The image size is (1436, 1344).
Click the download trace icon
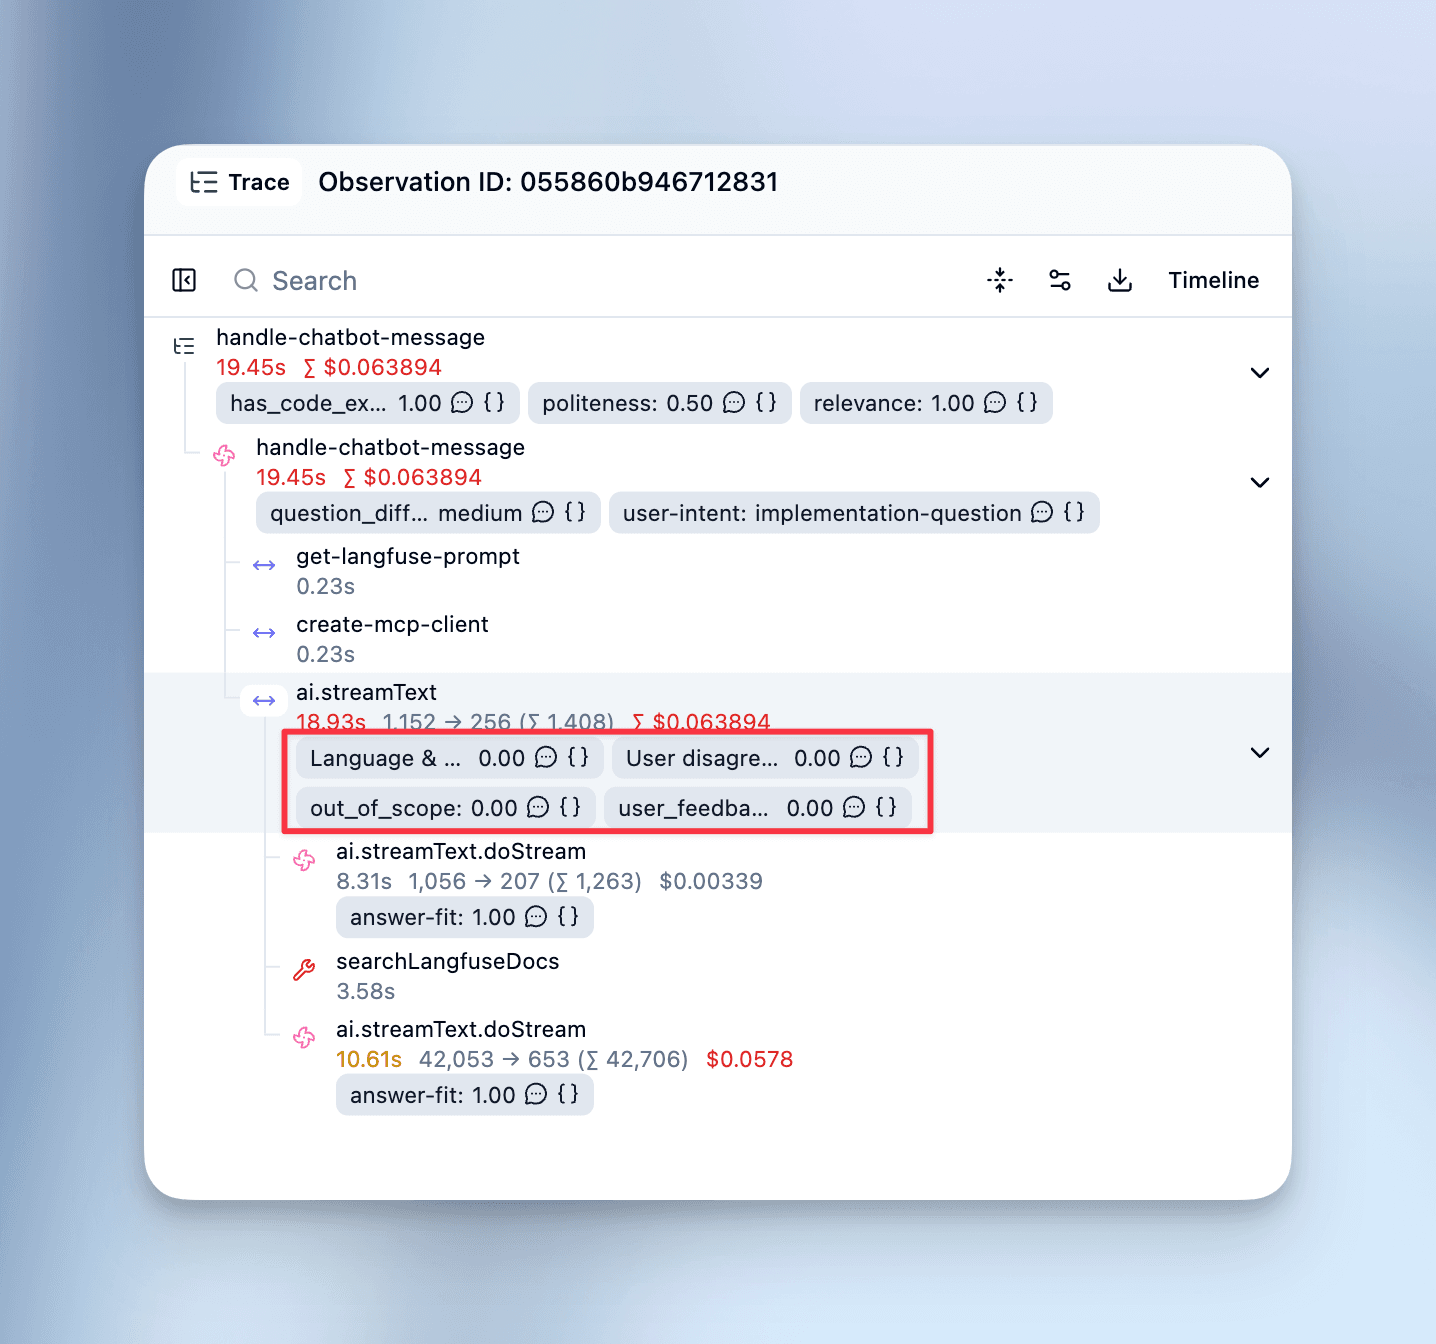click(x=1119, y=280)
